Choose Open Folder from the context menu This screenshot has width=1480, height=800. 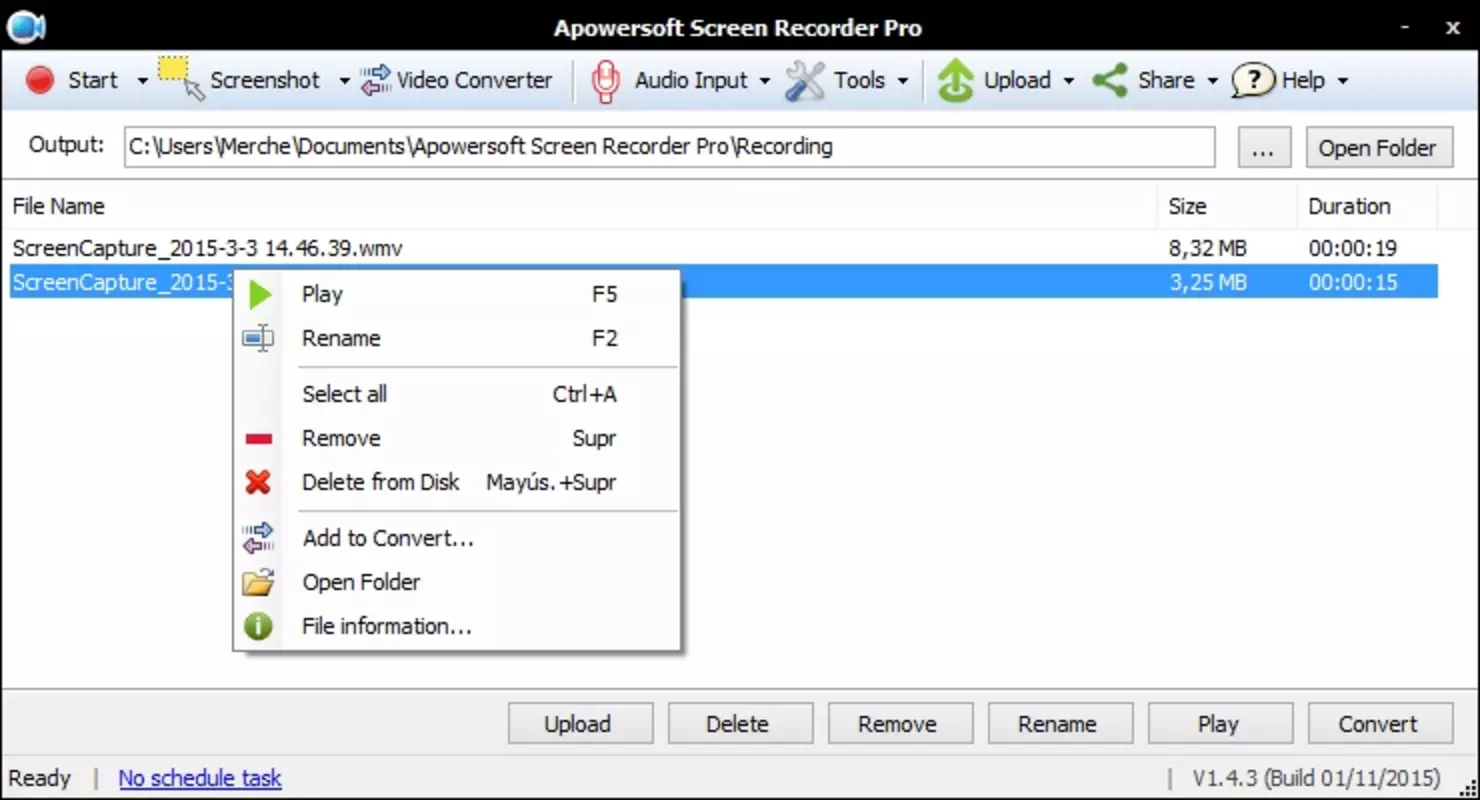458,582
